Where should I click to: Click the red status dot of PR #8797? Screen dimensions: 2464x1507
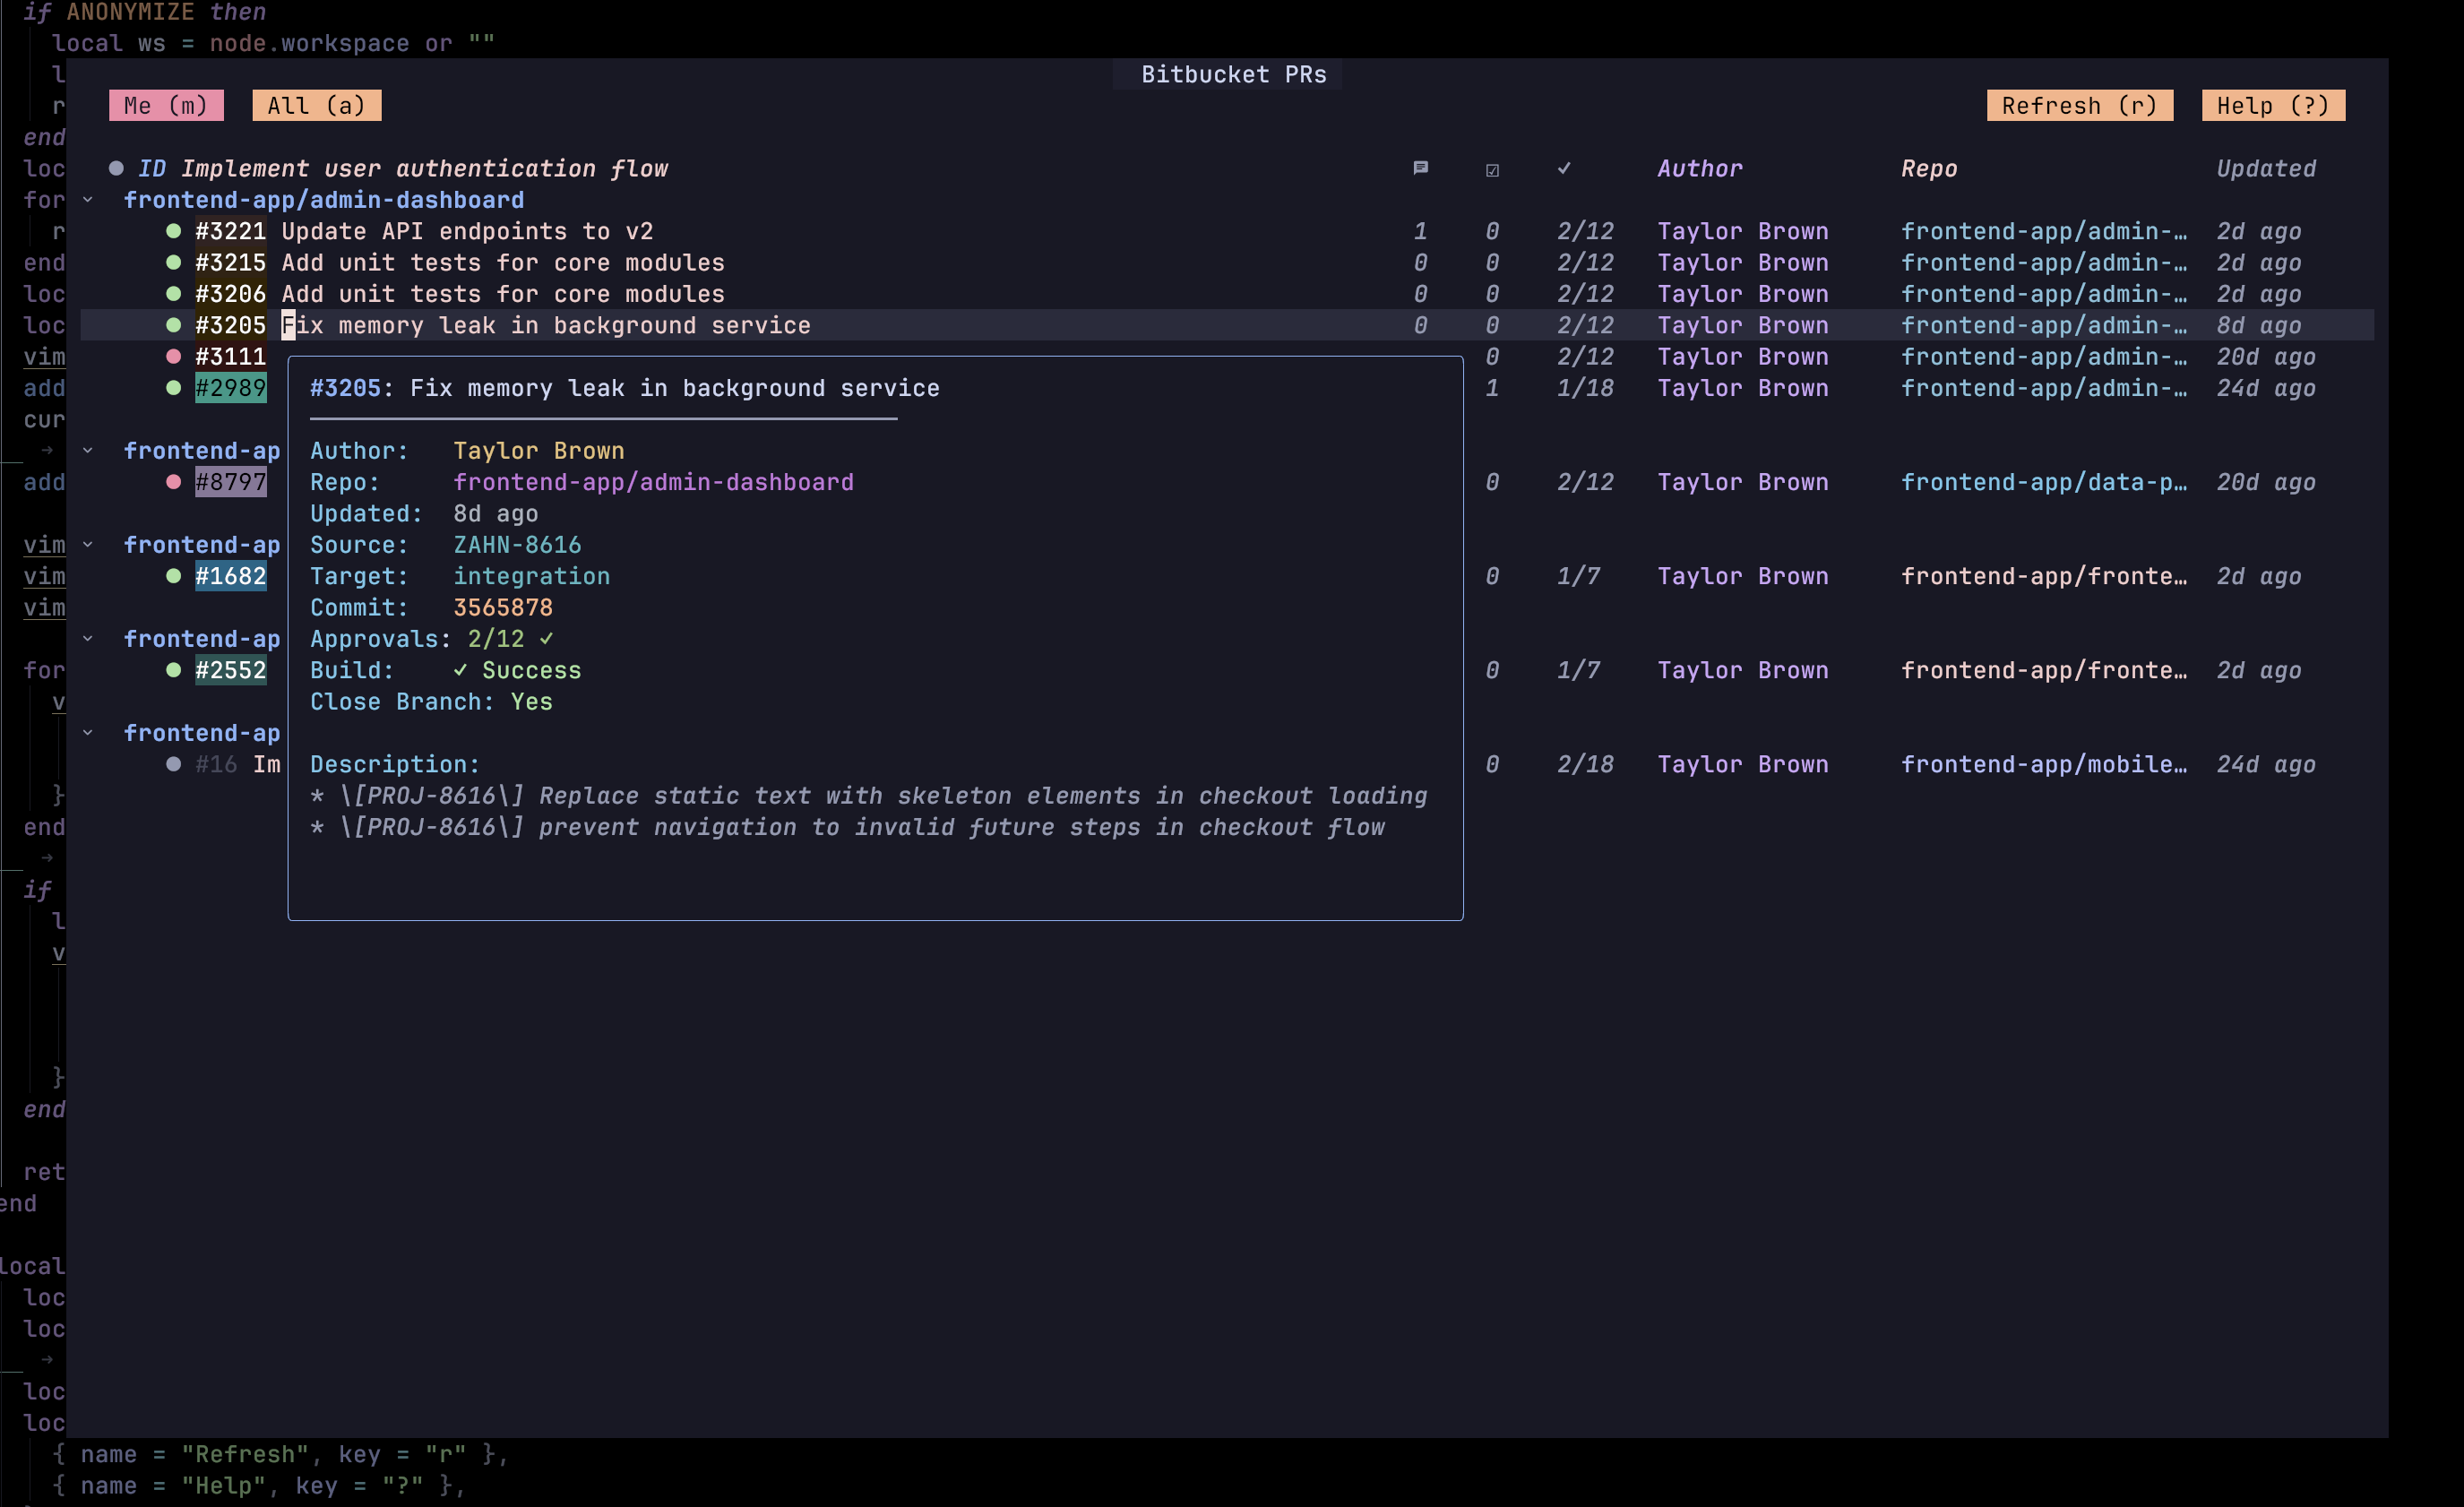[x=173, y=482]
